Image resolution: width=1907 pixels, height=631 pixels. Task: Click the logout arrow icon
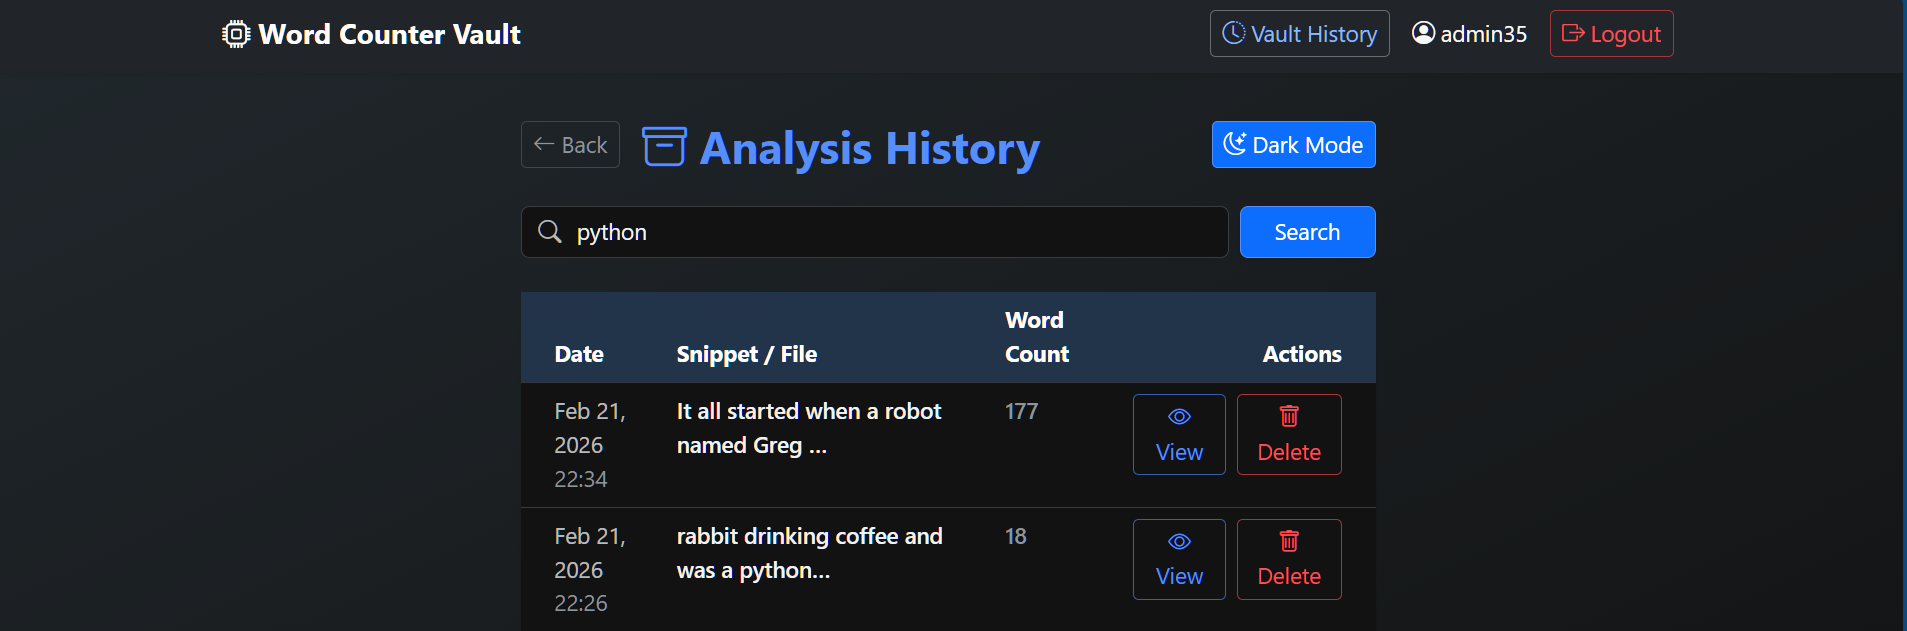point(1573,33)
